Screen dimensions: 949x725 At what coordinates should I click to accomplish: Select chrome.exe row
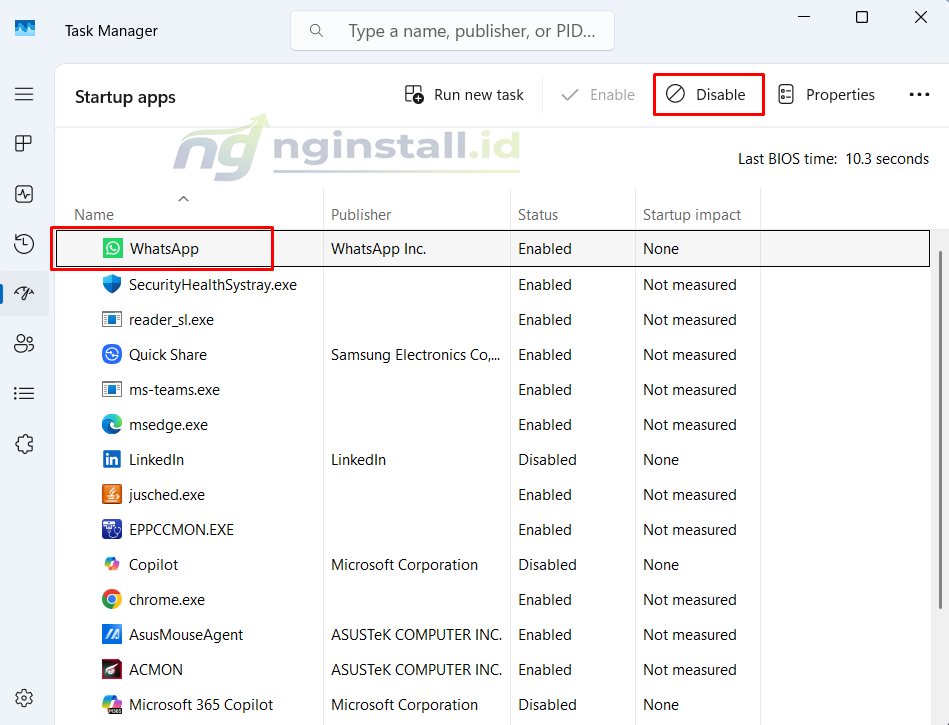click(493, 600)
